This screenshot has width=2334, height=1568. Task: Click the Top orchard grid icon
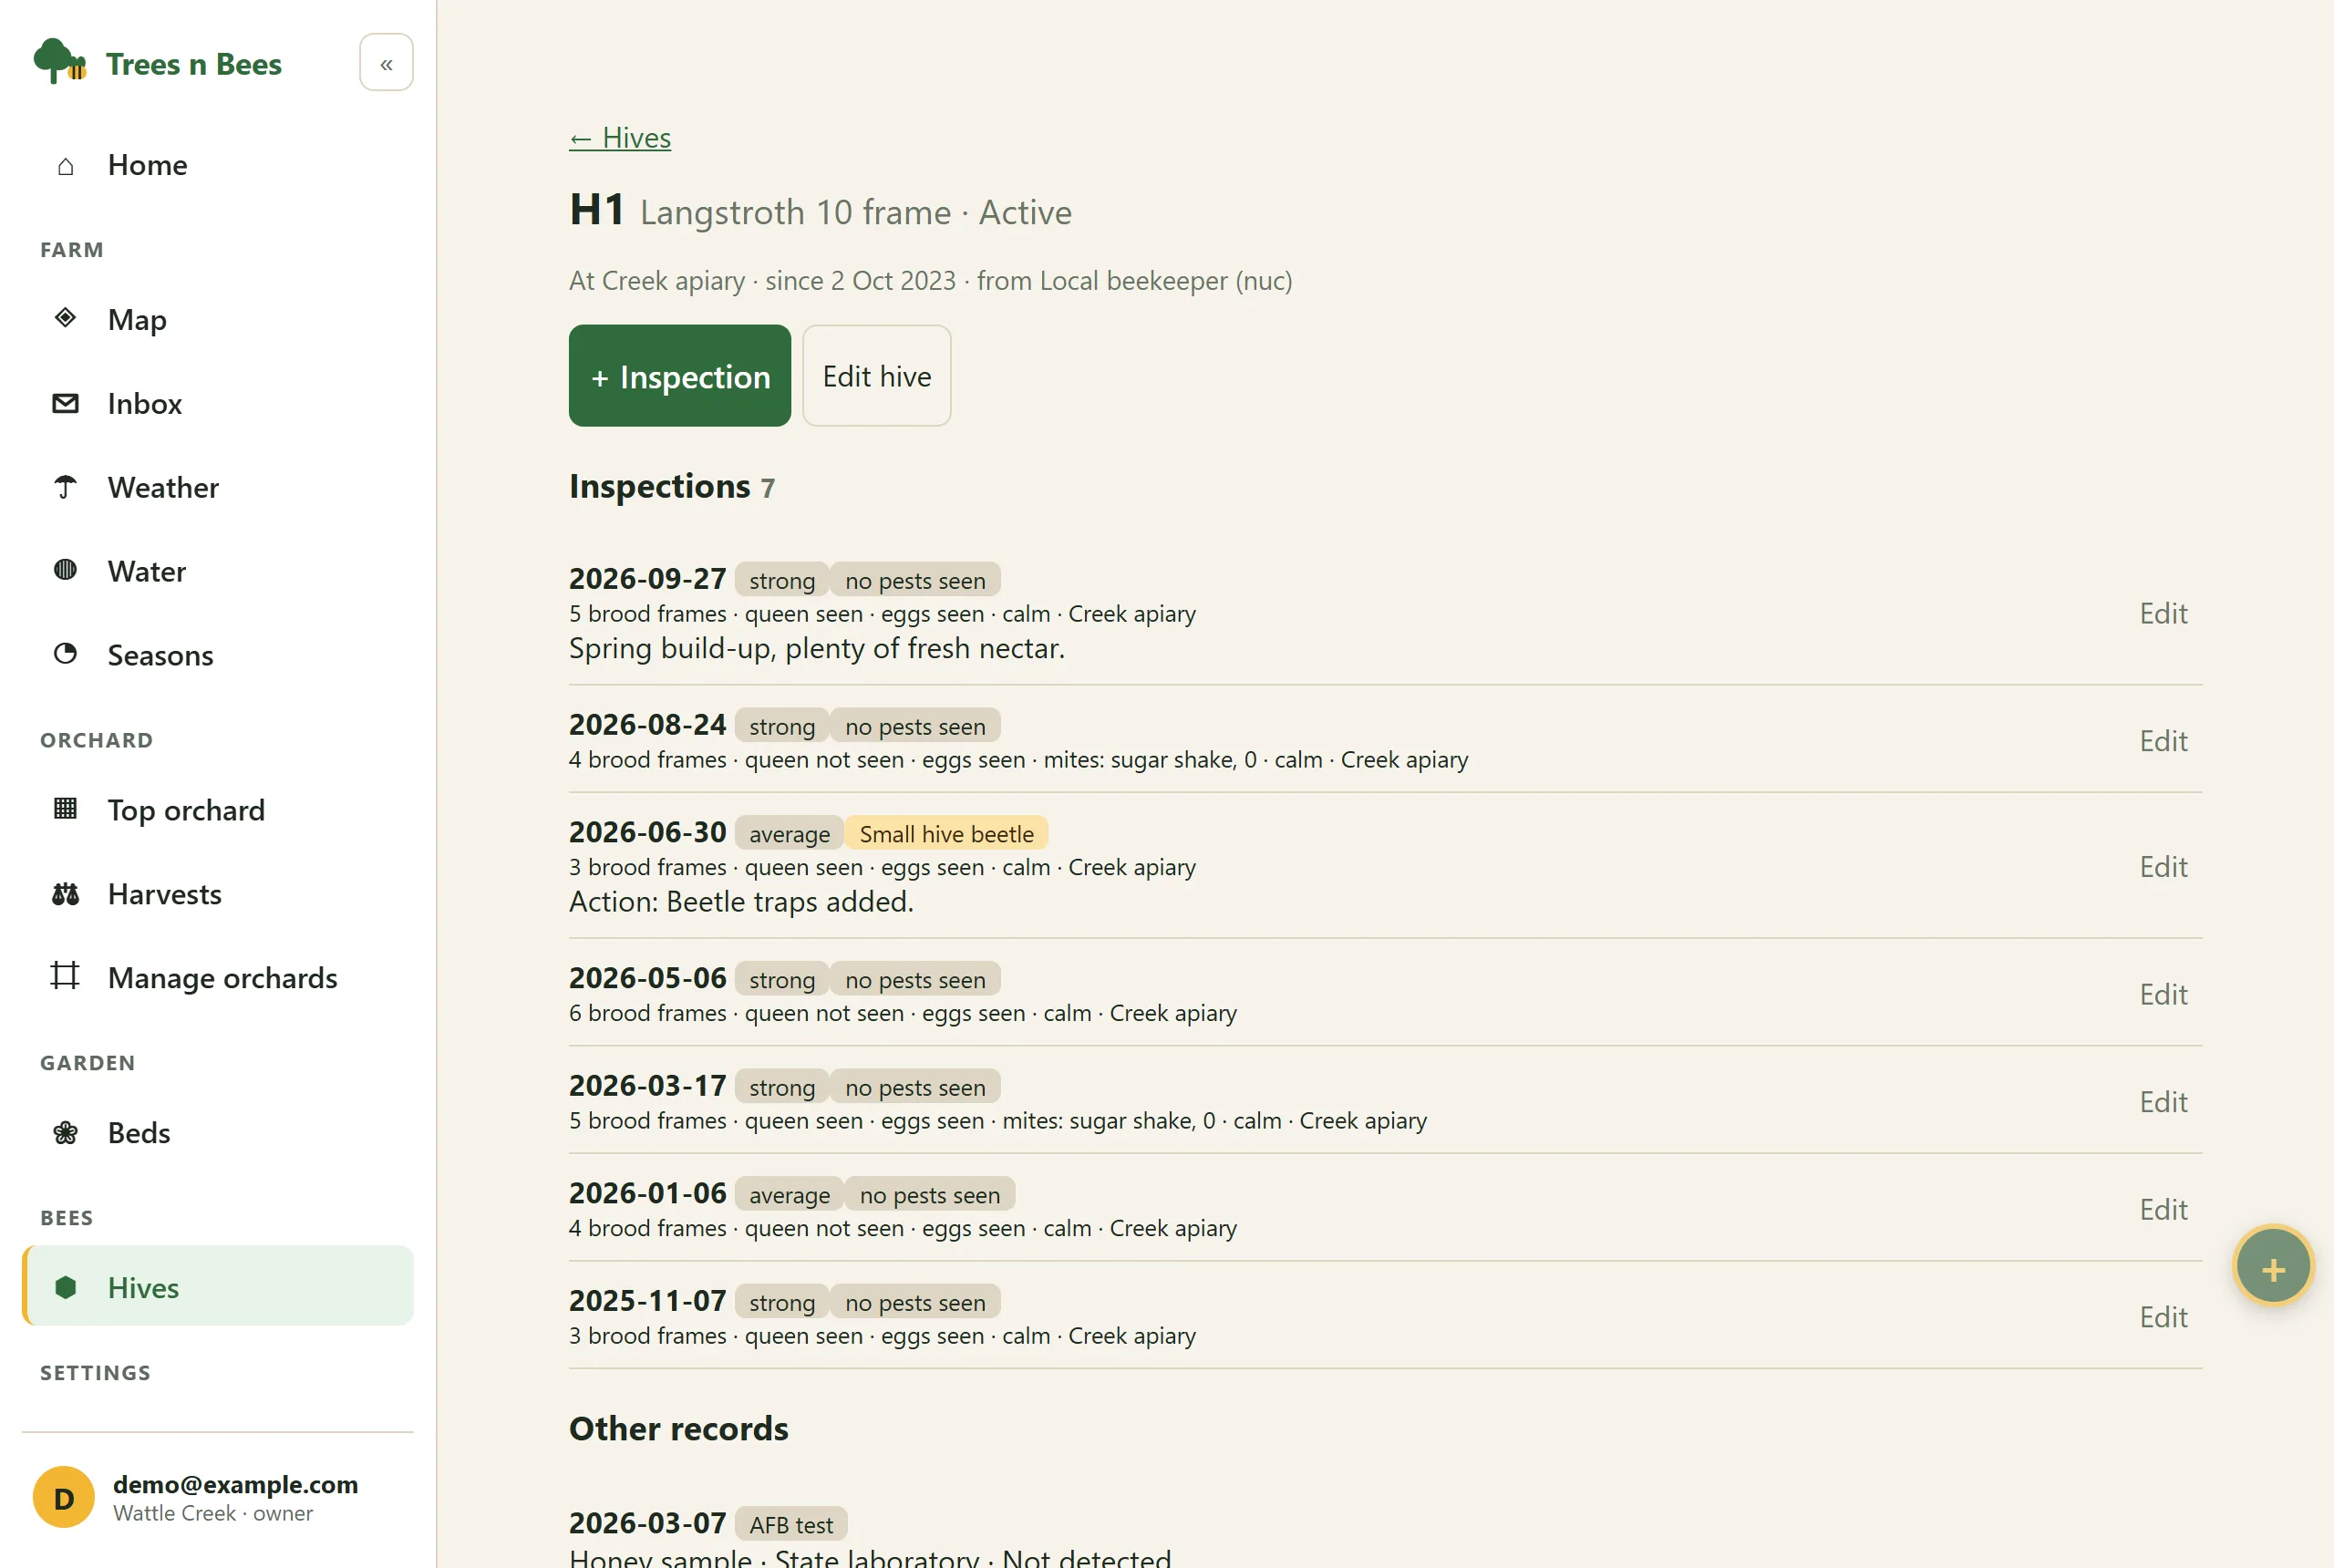66,809
